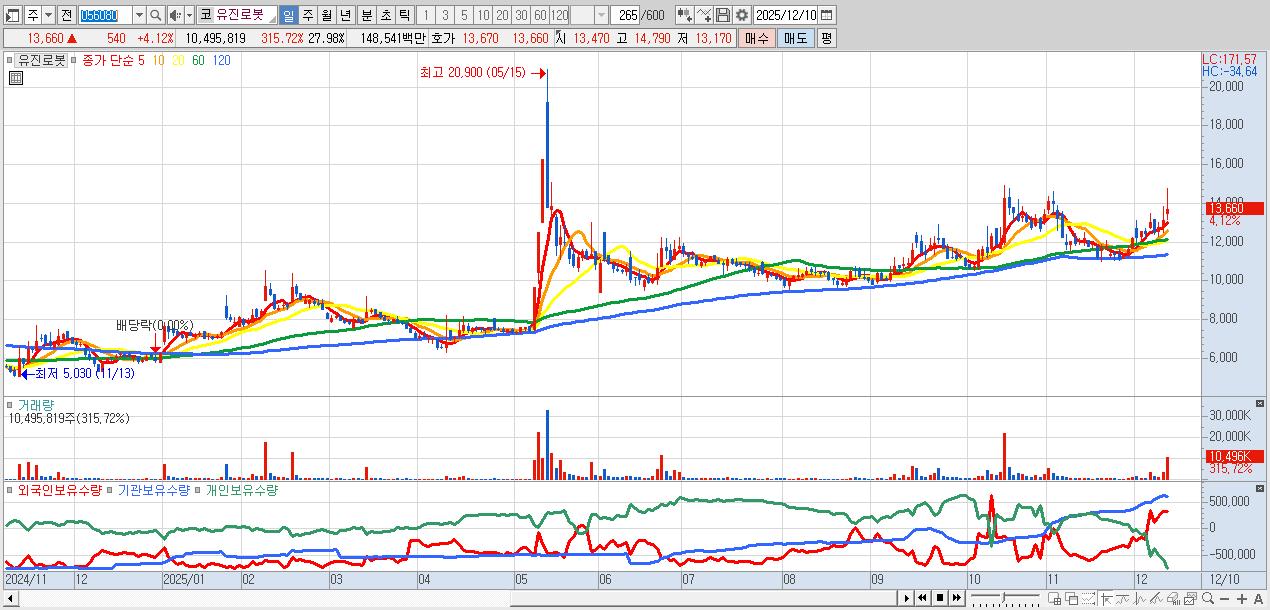The height and width of the screenshot is (610, 1270).
Task: Click the speaker sound icon
Action: click(175, 15)
